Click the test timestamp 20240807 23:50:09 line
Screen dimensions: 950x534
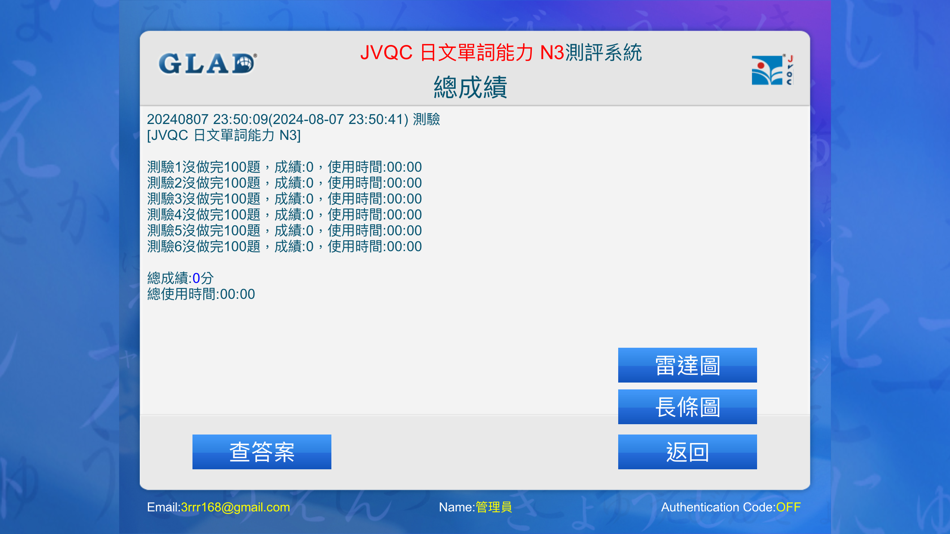tap(293, 119)
